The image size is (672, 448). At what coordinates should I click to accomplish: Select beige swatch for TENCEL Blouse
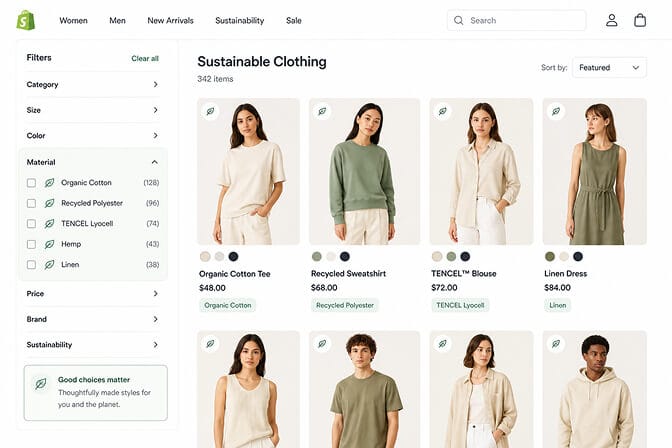point(437,256)
